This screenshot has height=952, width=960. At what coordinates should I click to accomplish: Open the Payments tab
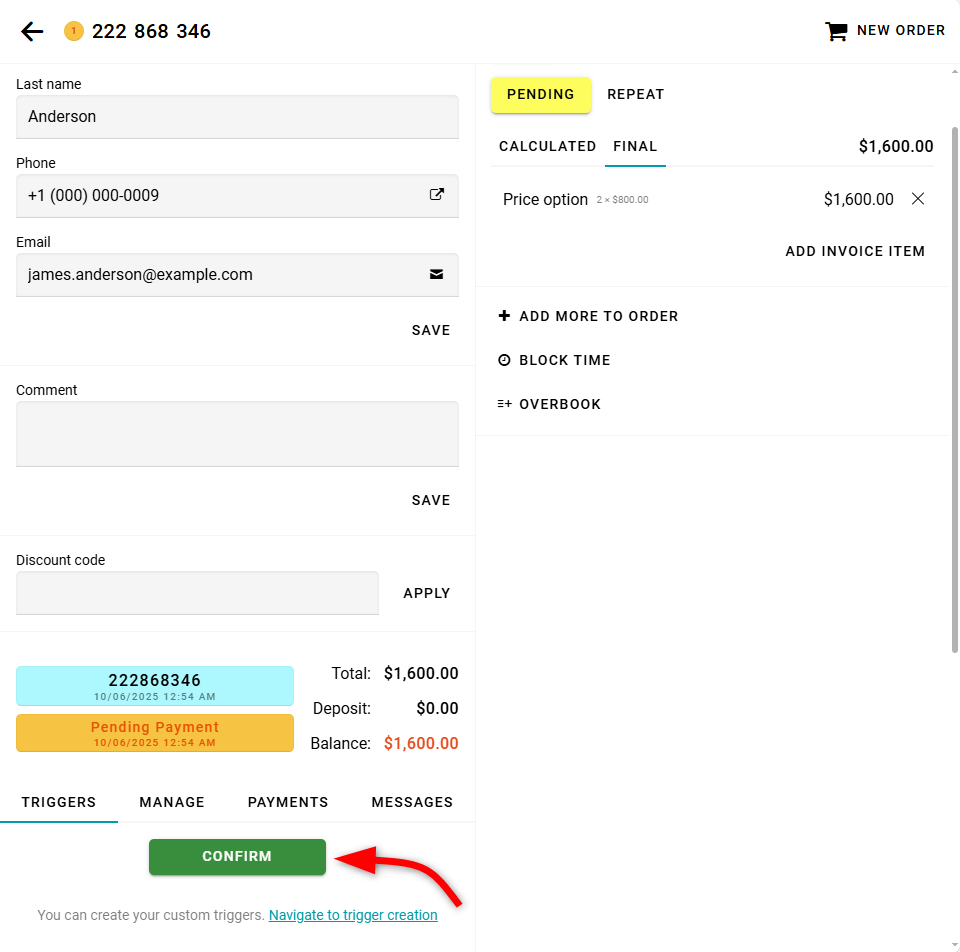pos(288,802)
